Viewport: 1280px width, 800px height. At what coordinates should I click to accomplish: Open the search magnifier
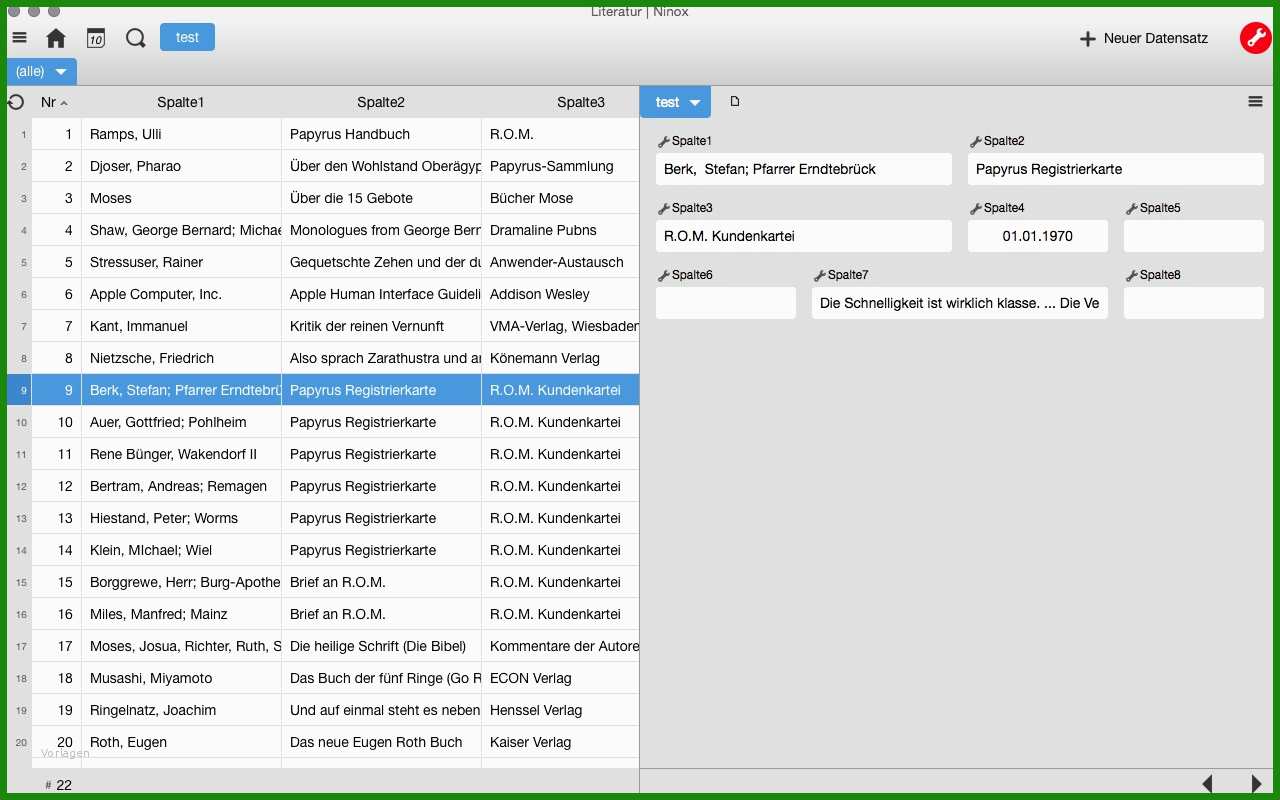(x=136, y=38)
